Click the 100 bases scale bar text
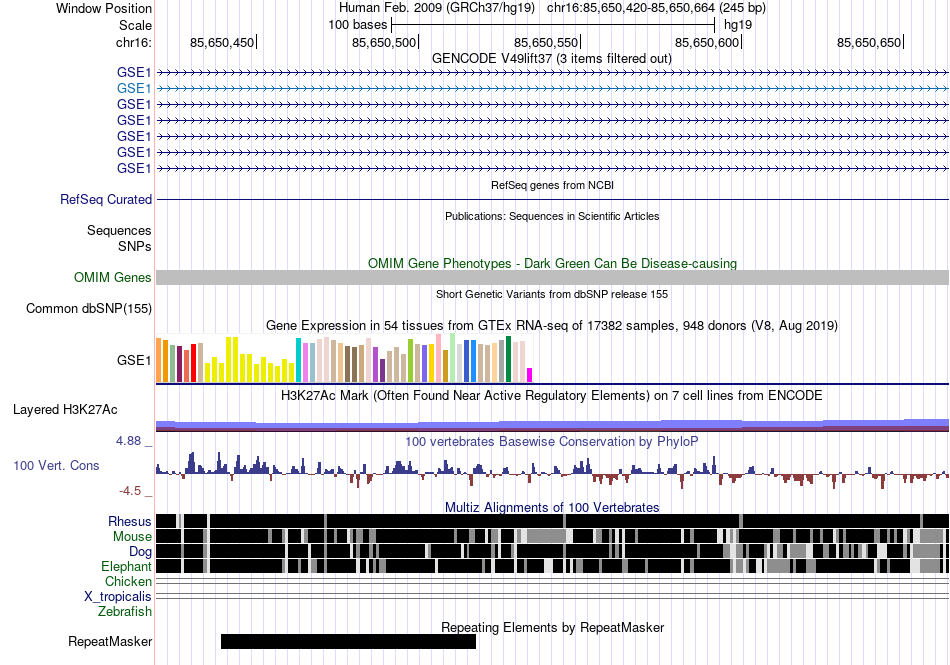 [x=357, y=25]
